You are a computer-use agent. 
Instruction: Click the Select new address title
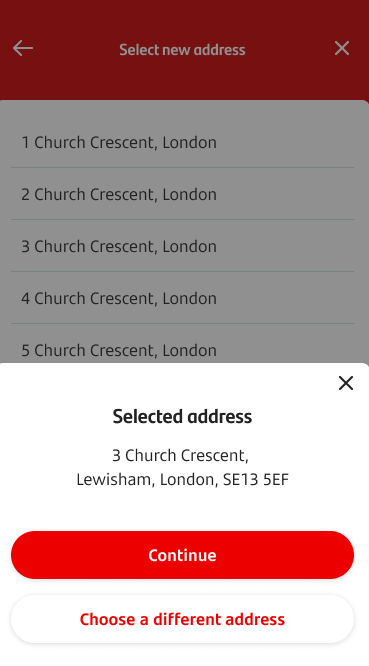click(182, 50)
